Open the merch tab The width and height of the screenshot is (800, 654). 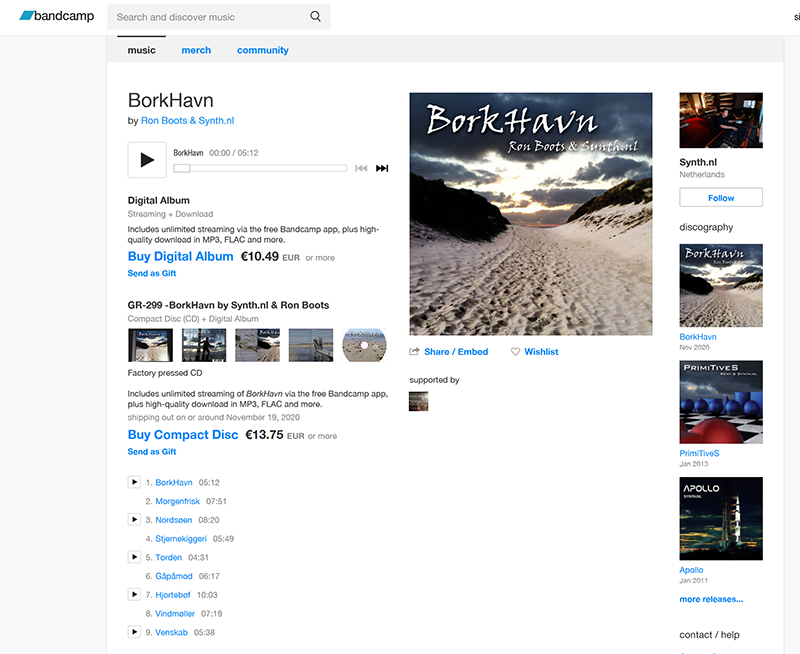click(196, 50)
